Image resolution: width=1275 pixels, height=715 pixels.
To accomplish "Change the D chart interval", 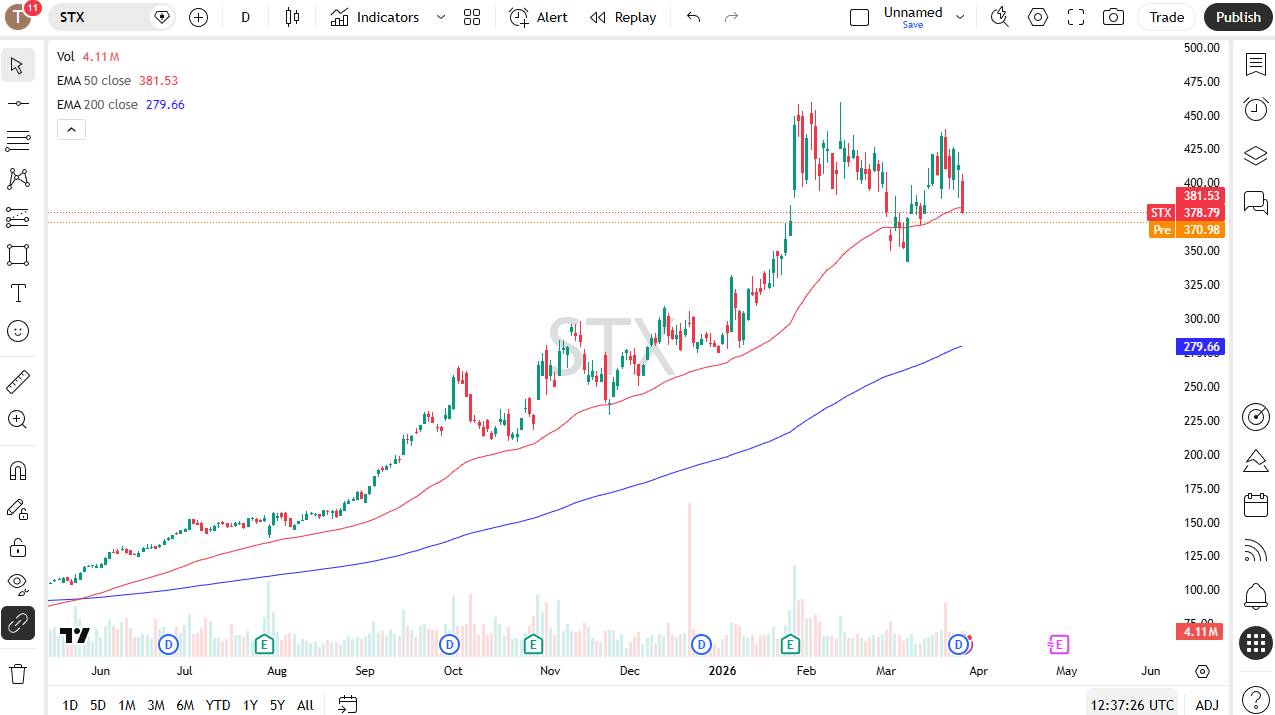I will coord(246,17).
